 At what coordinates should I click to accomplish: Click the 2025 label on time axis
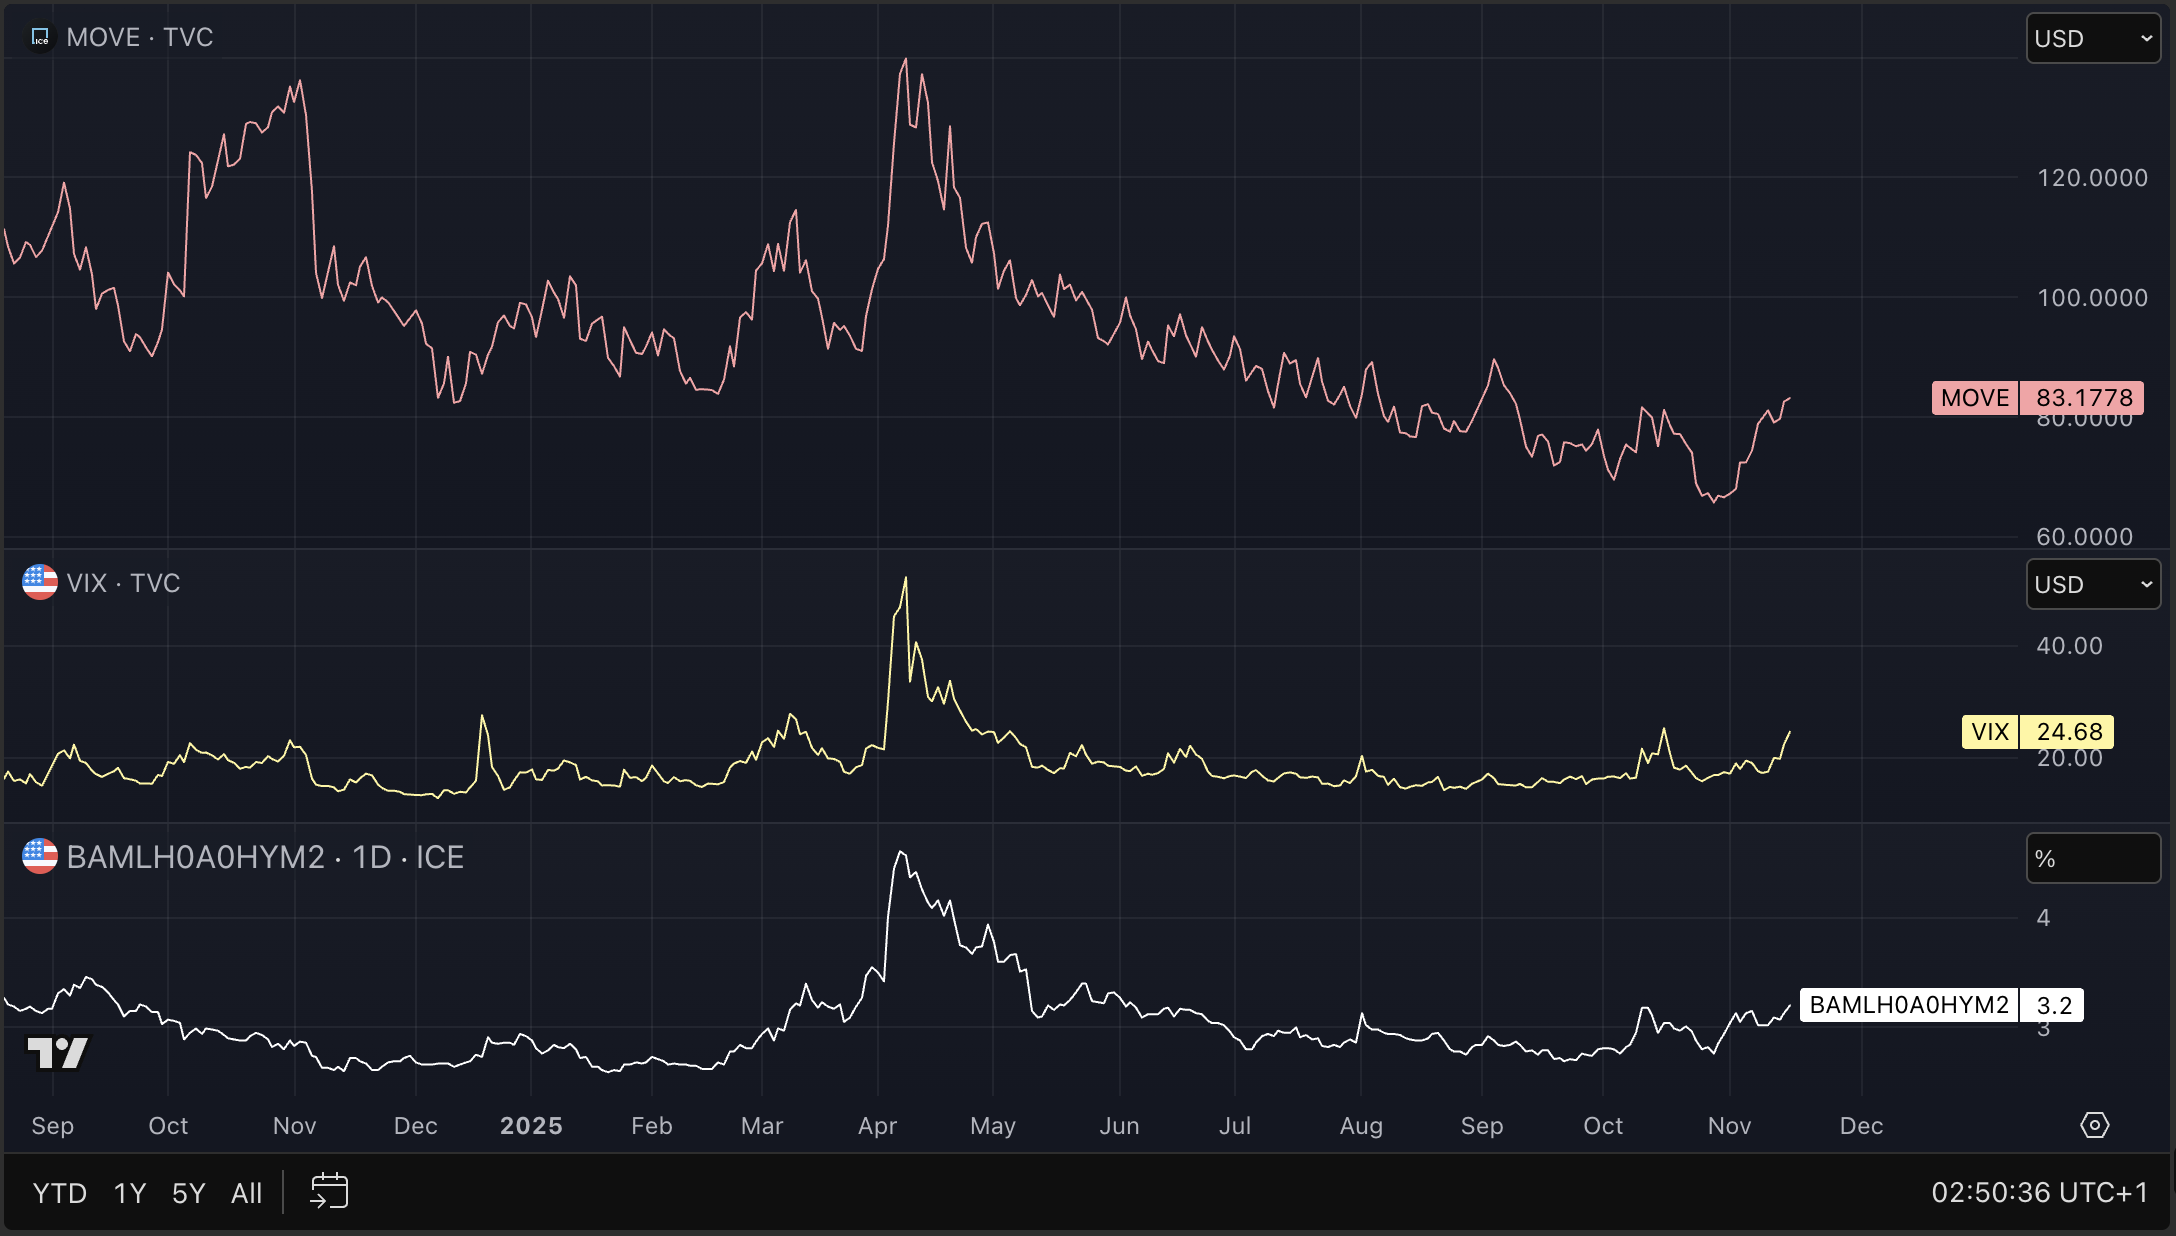click(x=531, y=1126)
